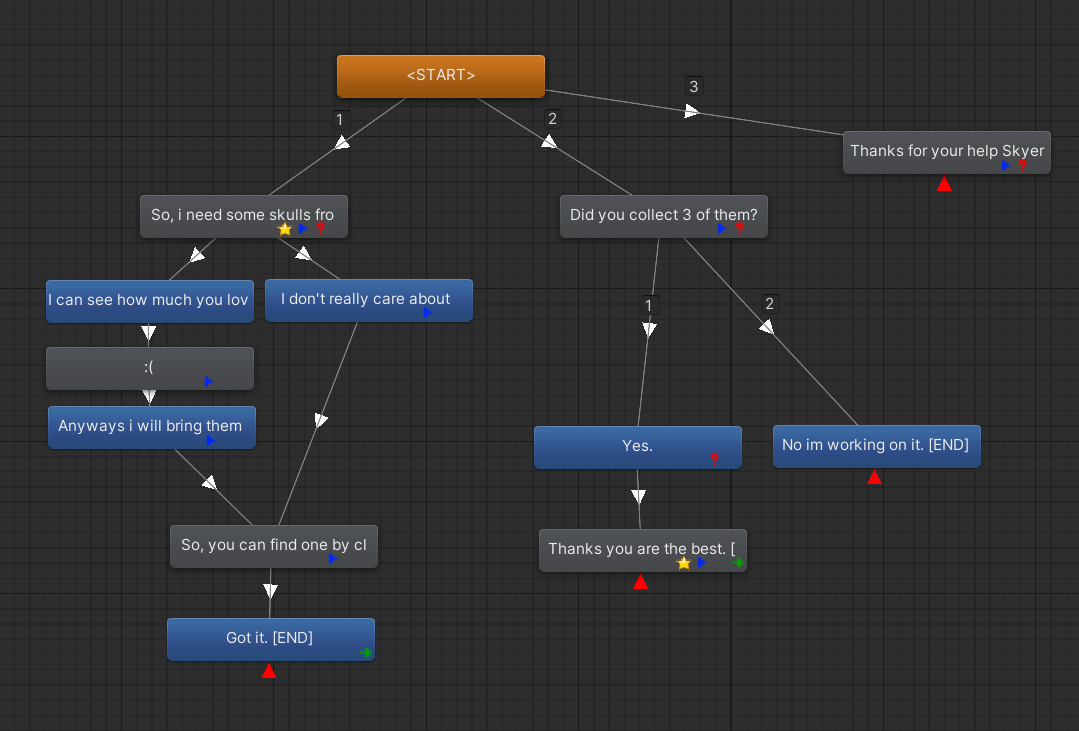Click the red question mark on 'Yes.' node
Image resolution: width=1079 pixels, height=731 pixels.
coord(714,459)
